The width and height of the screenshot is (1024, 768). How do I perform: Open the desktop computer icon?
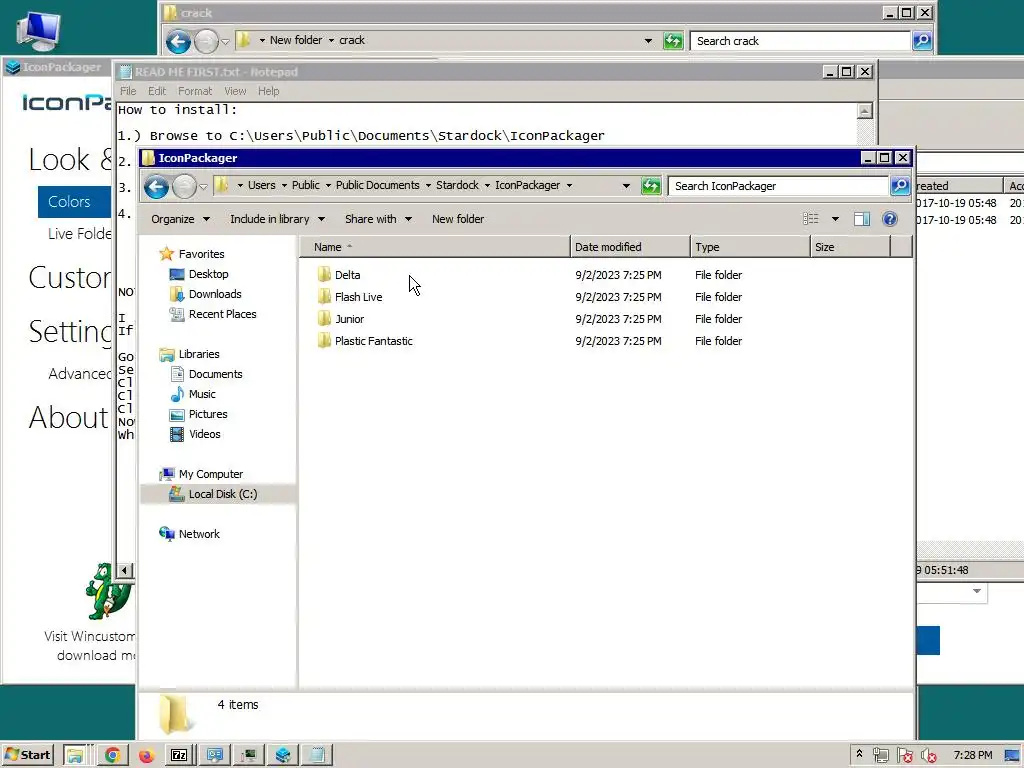pos(38,31)
